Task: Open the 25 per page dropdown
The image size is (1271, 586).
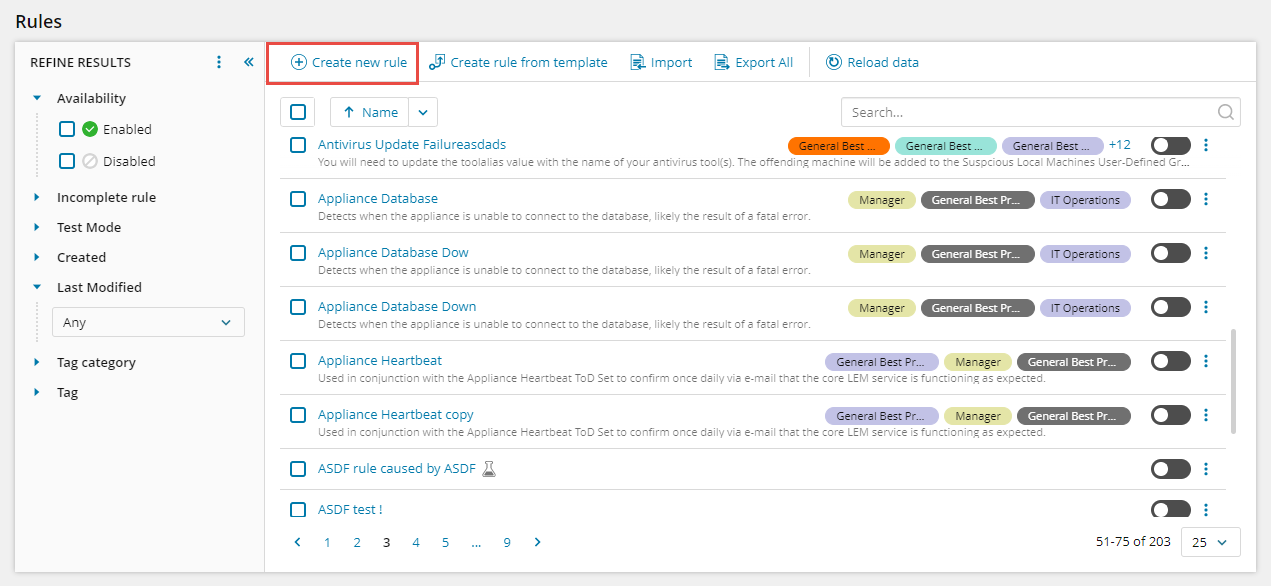Action: click(x=1210, y=542)
